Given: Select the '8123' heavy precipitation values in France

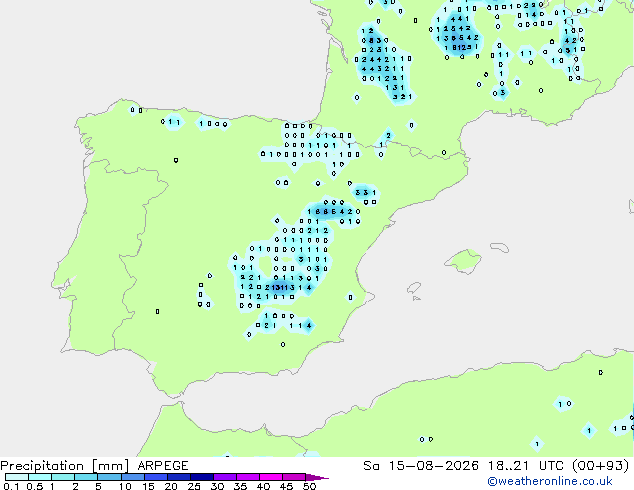Looking at the screenshot, I should (462, 47).
